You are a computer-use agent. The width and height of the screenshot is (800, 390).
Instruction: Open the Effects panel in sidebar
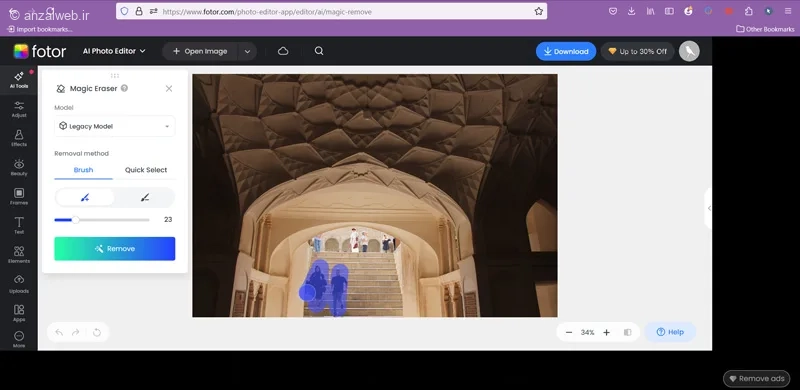pyautogui.click(x=19, y=138)
